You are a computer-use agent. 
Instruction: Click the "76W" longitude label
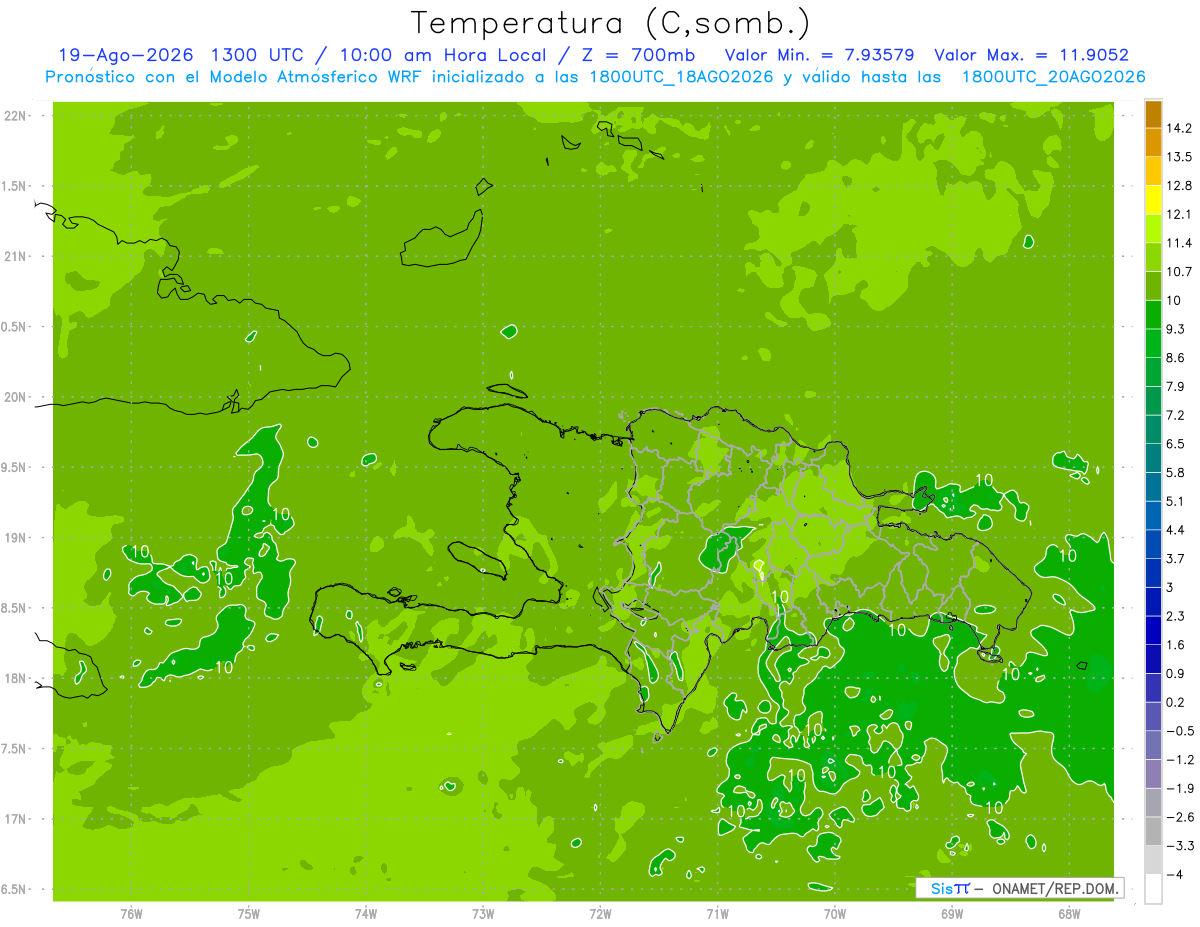click(131, 913)
